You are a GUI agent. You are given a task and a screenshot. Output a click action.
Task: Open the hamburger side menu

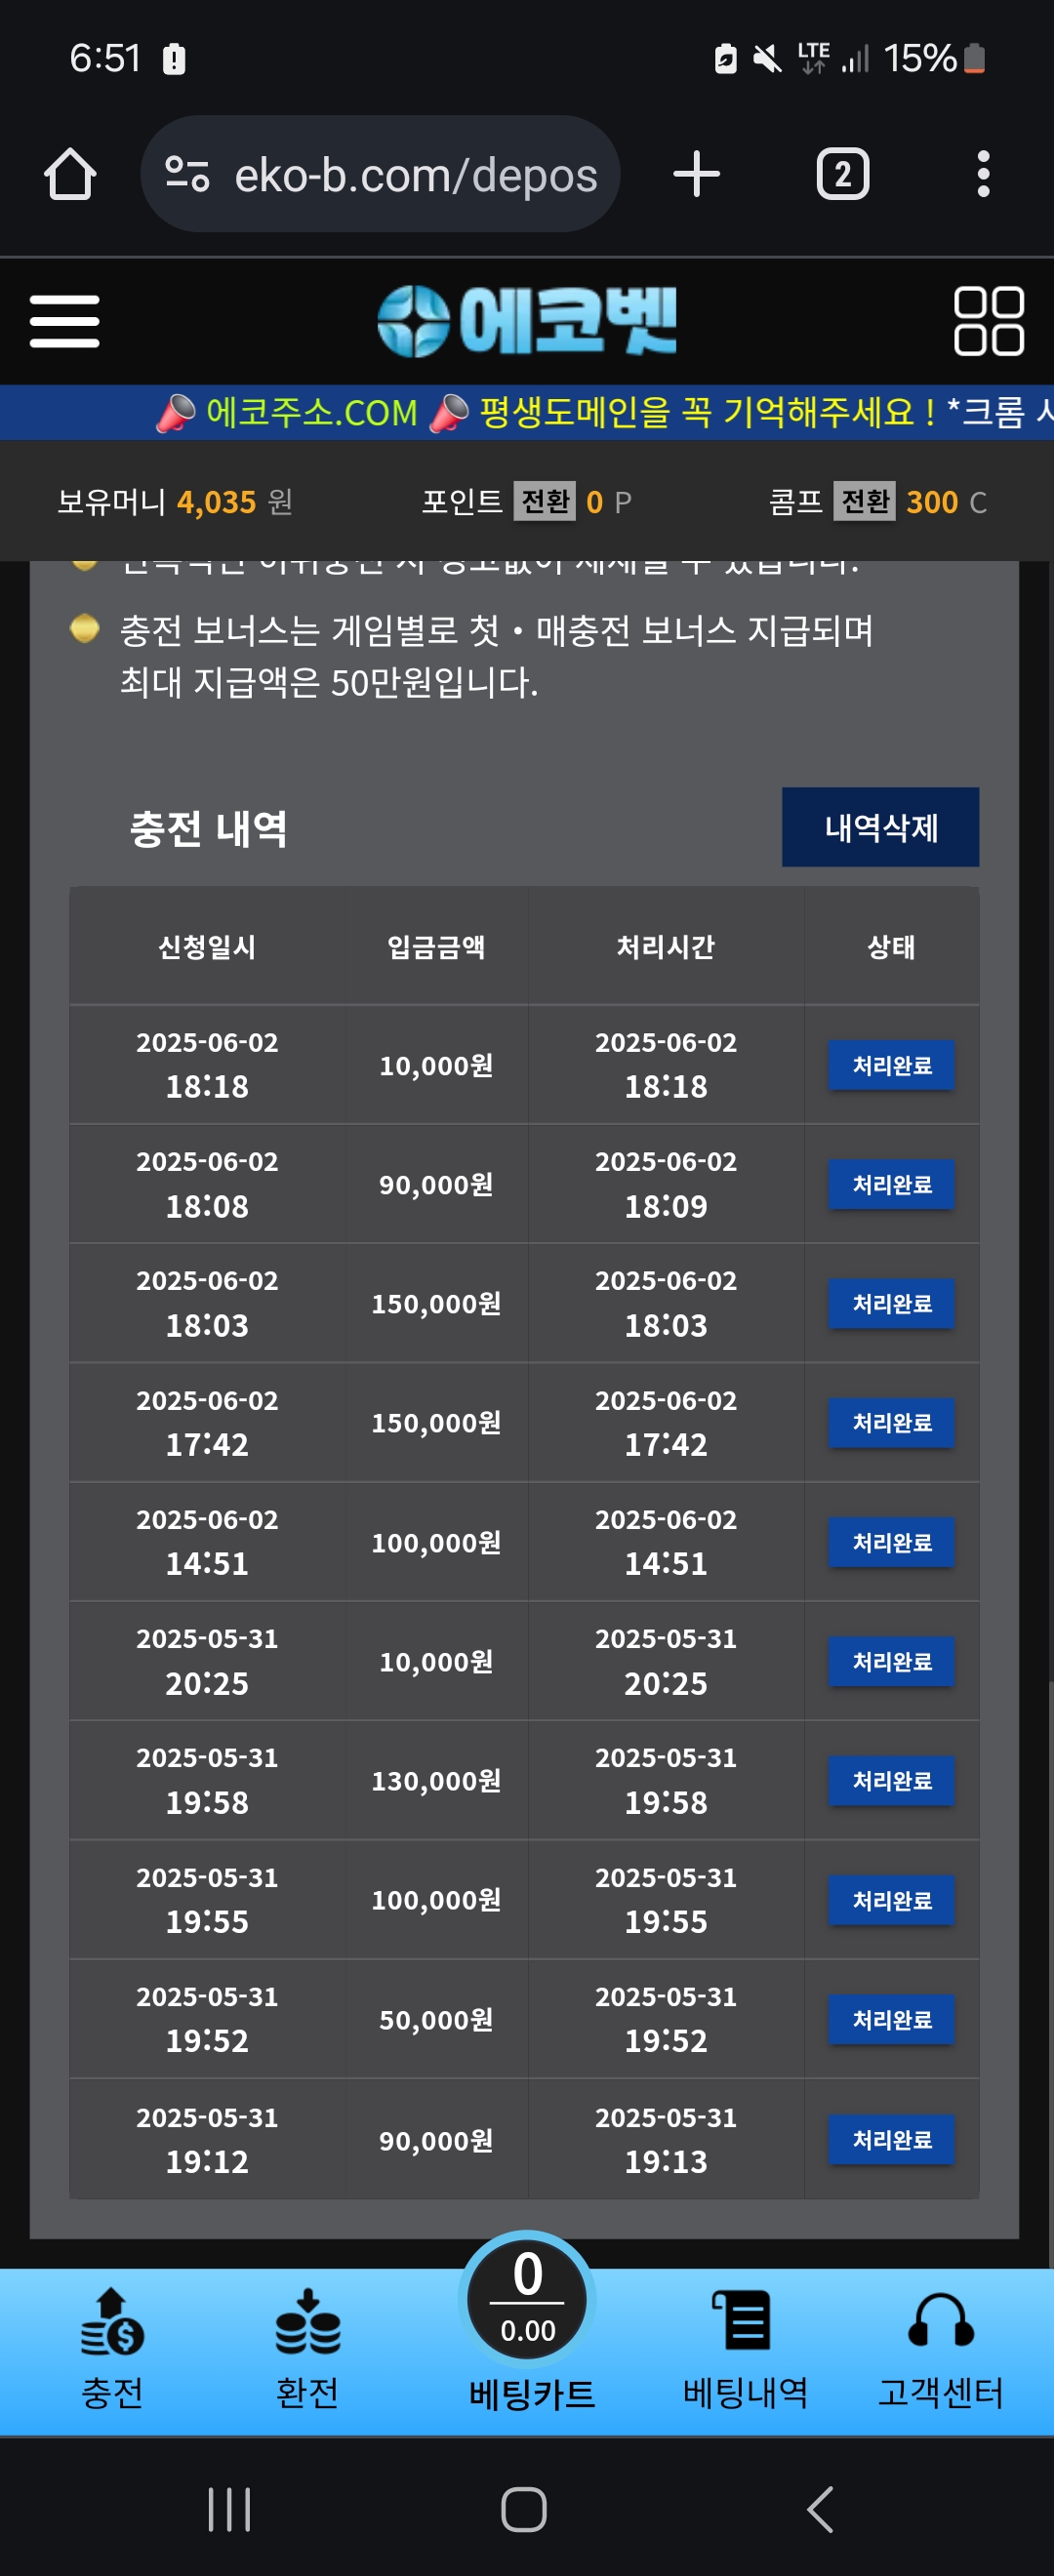click(65, 321)
